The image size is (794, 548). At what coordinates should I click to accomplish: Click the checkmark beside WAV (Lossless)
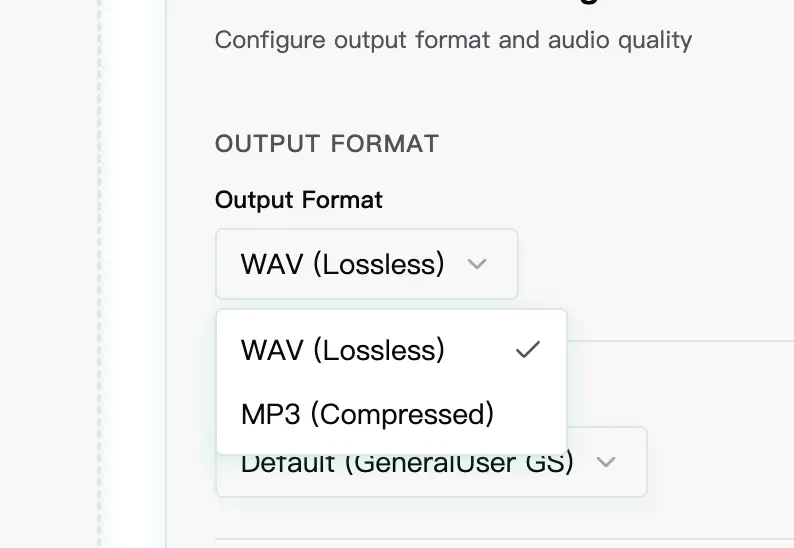[x=527, y=350]
